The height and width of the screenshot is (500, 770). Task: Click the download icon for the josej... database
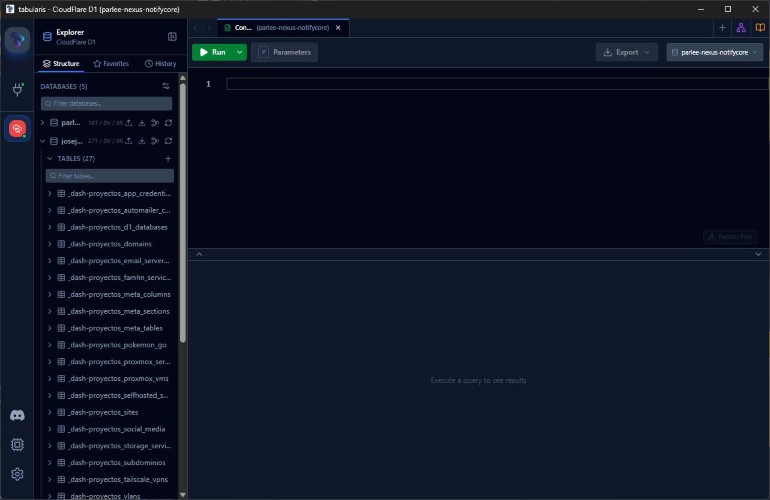pyautogui.click(x=142, y=141)
